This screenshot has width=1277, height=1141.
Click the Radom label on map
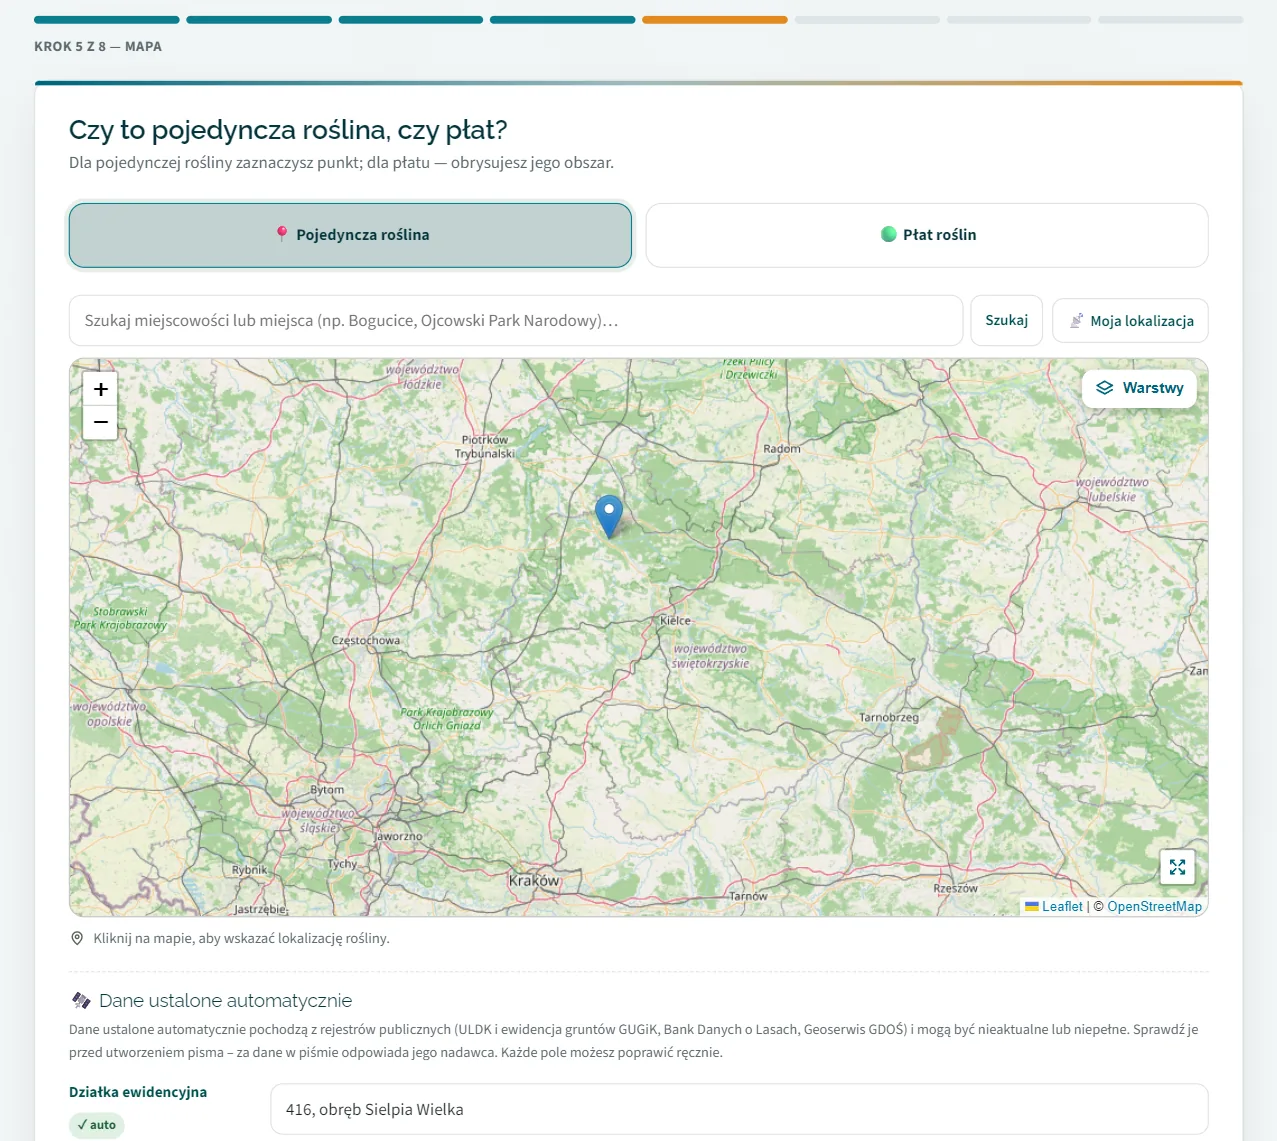782,449
